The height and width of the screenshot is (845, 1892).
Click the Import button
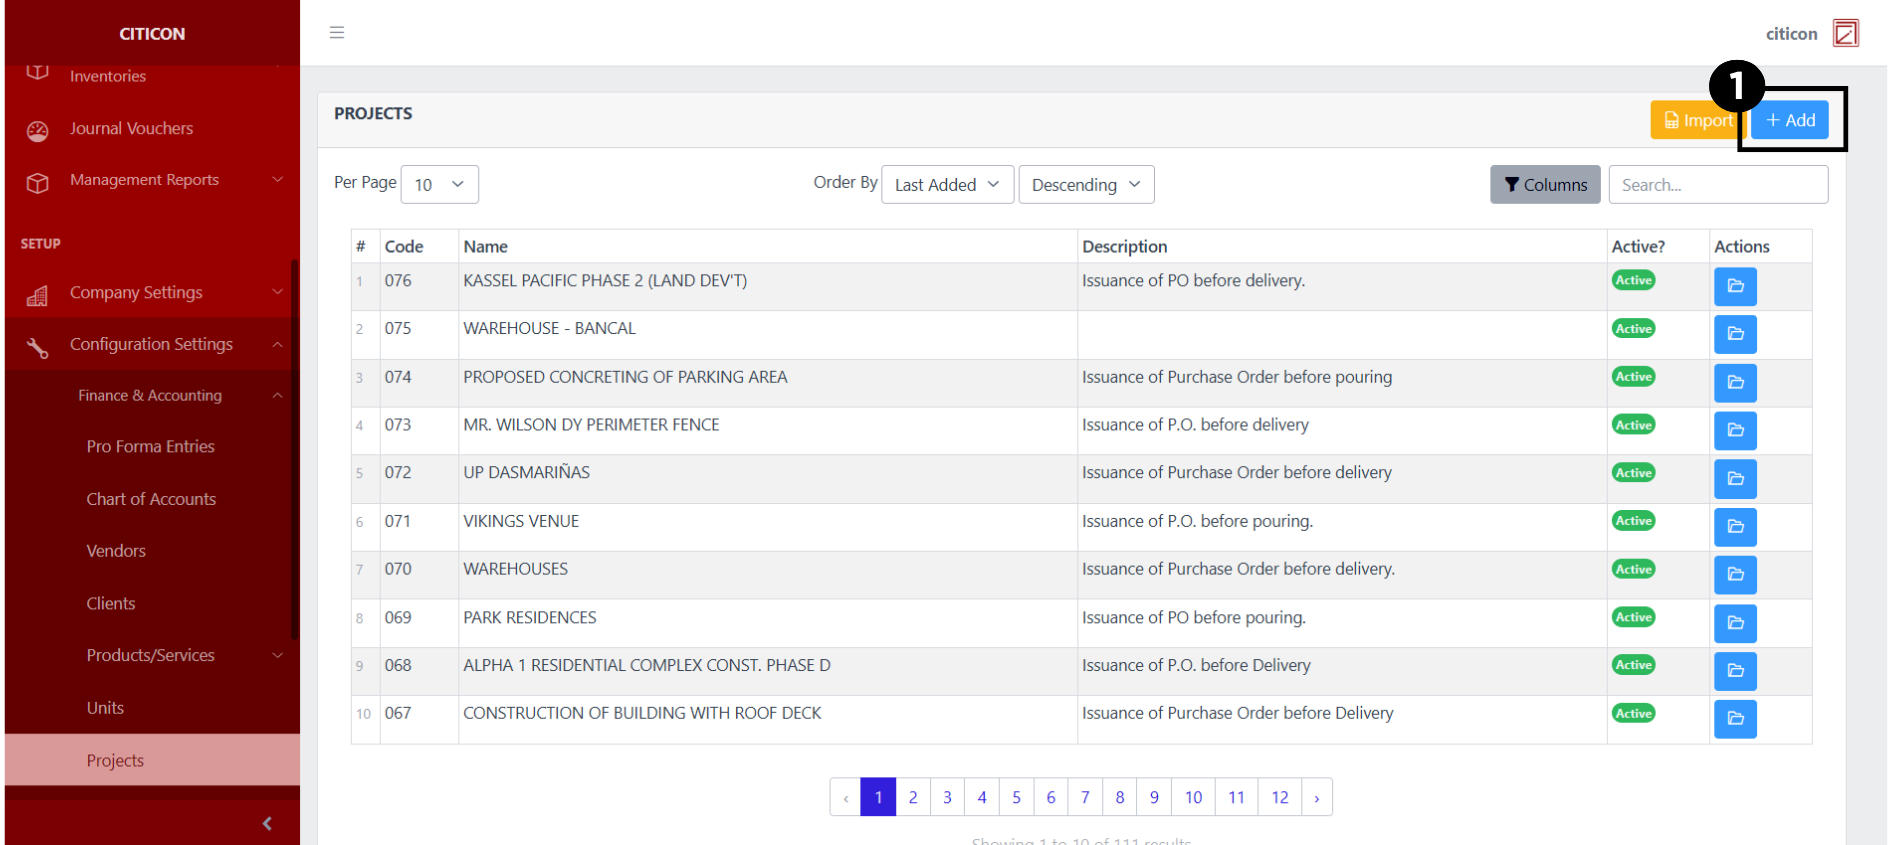1696,120
